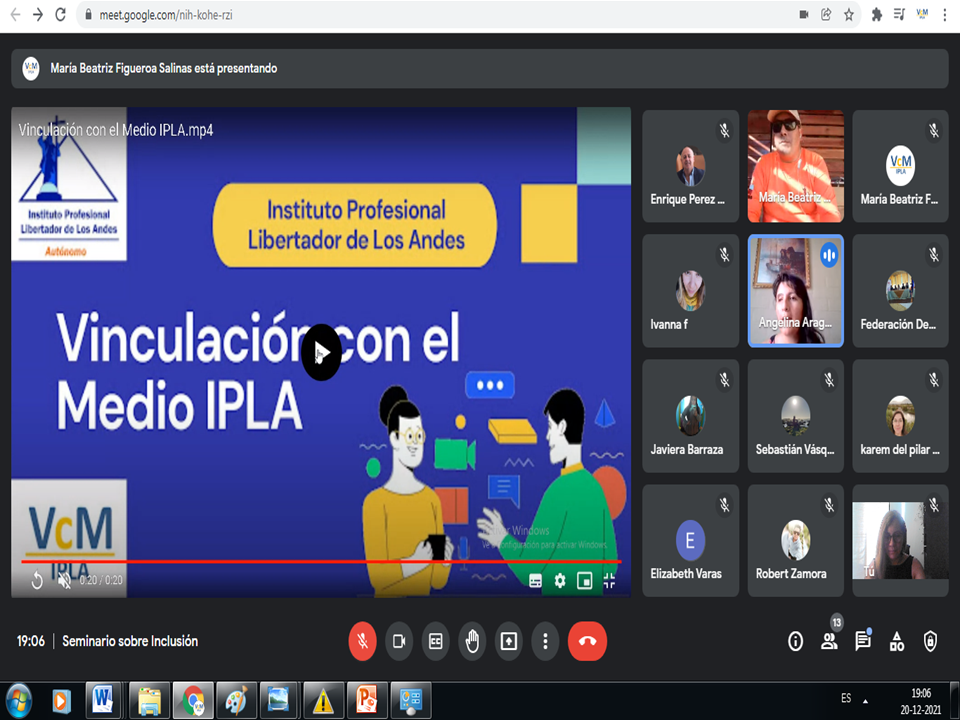Turn on captions with the CC button

coord(435,641)
